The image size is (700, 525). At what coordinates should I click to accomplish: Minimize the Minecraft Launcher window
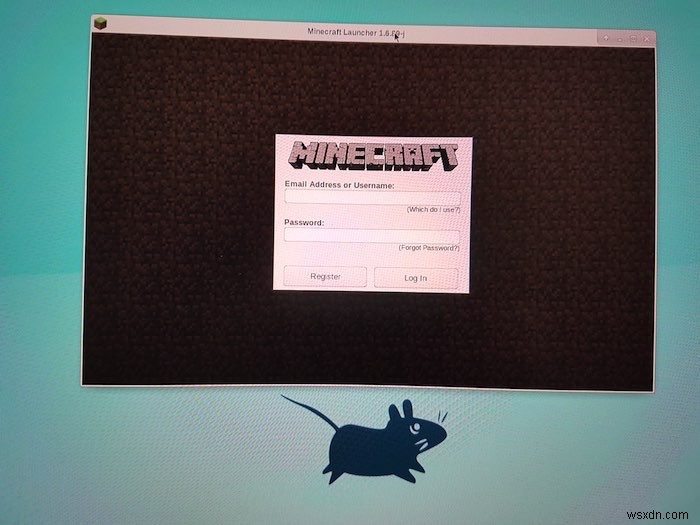[x=620, y=39]
